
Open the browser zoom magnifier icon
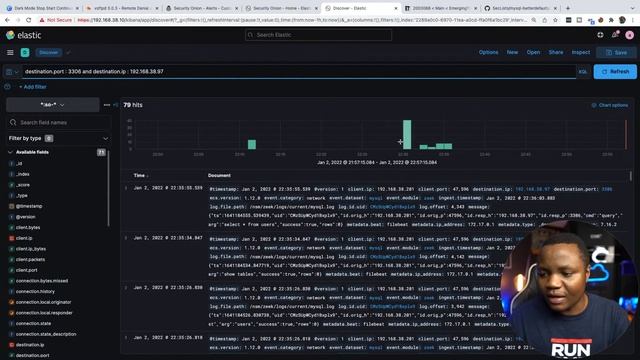coord(534,20)
